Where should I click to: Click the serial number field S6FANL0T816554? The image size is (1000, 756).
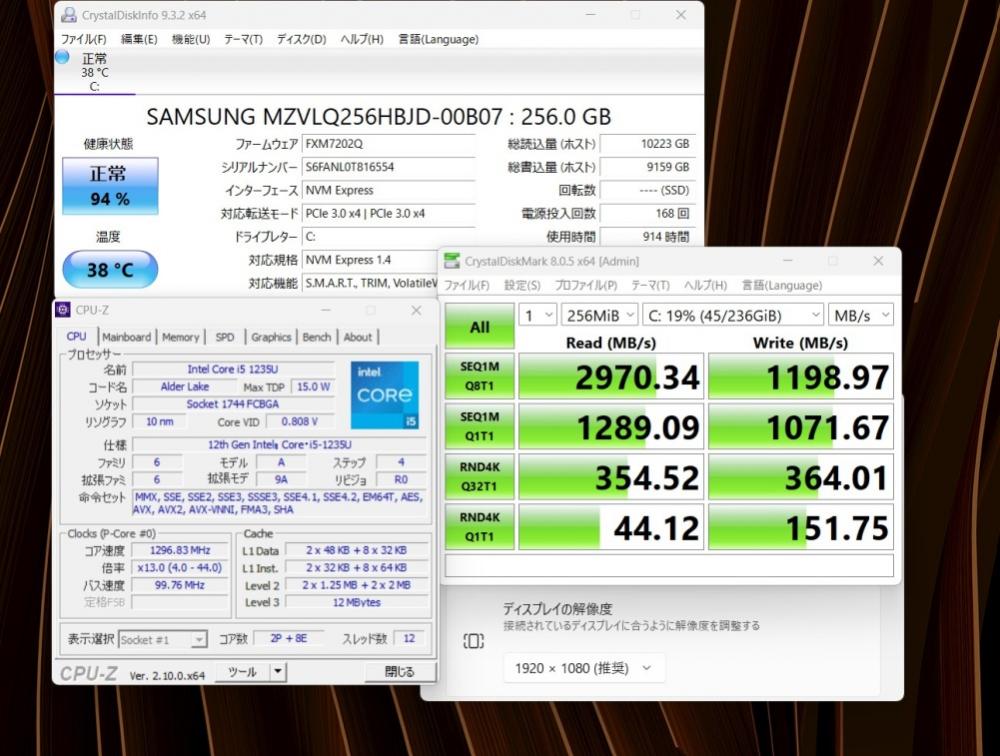pyautogui.click(x=388, y=167)
